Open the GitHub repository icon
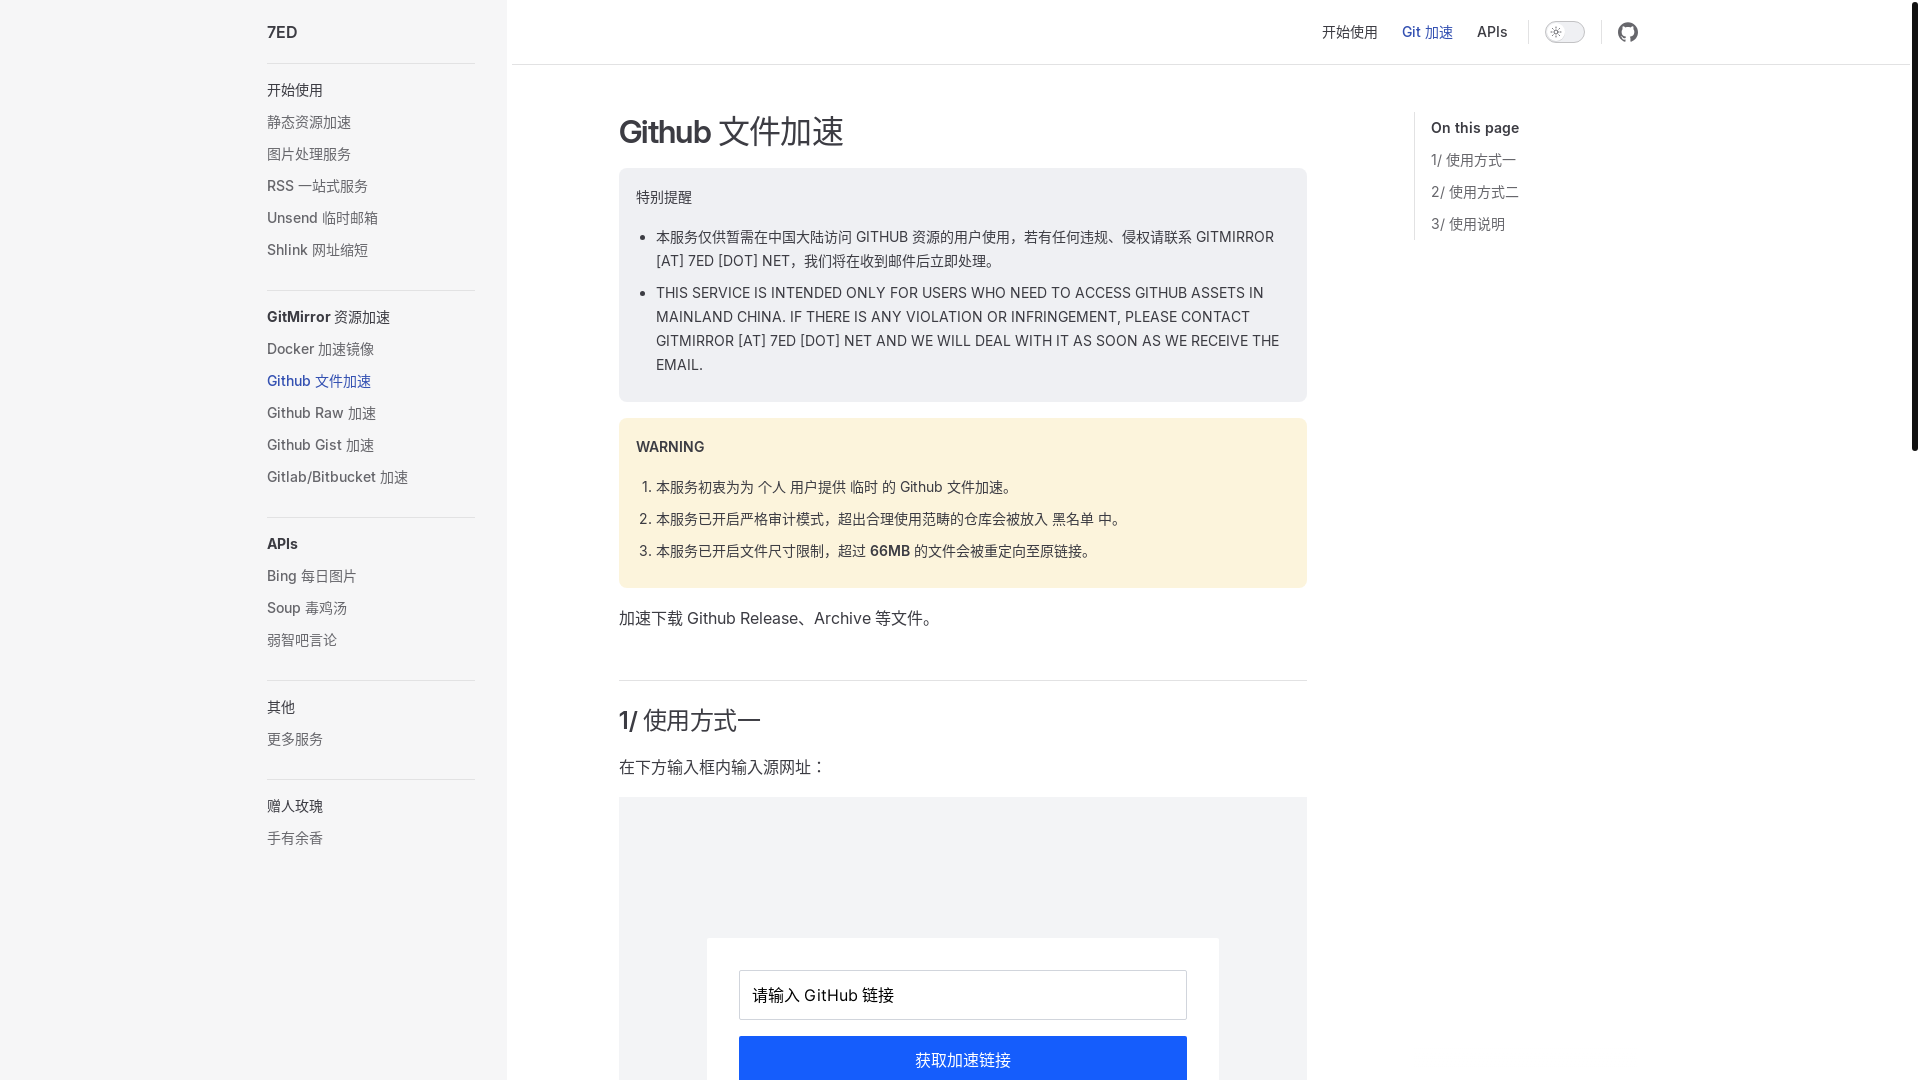The height and width of the screenshot is (1080, 1920). 1628,32
